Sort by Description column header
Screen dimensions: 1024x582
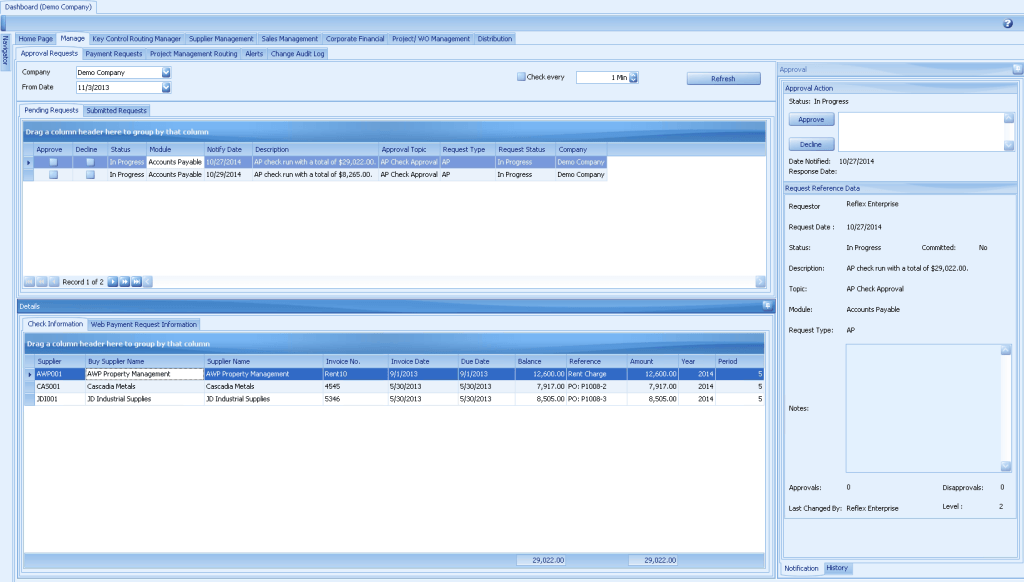[315, 150]
